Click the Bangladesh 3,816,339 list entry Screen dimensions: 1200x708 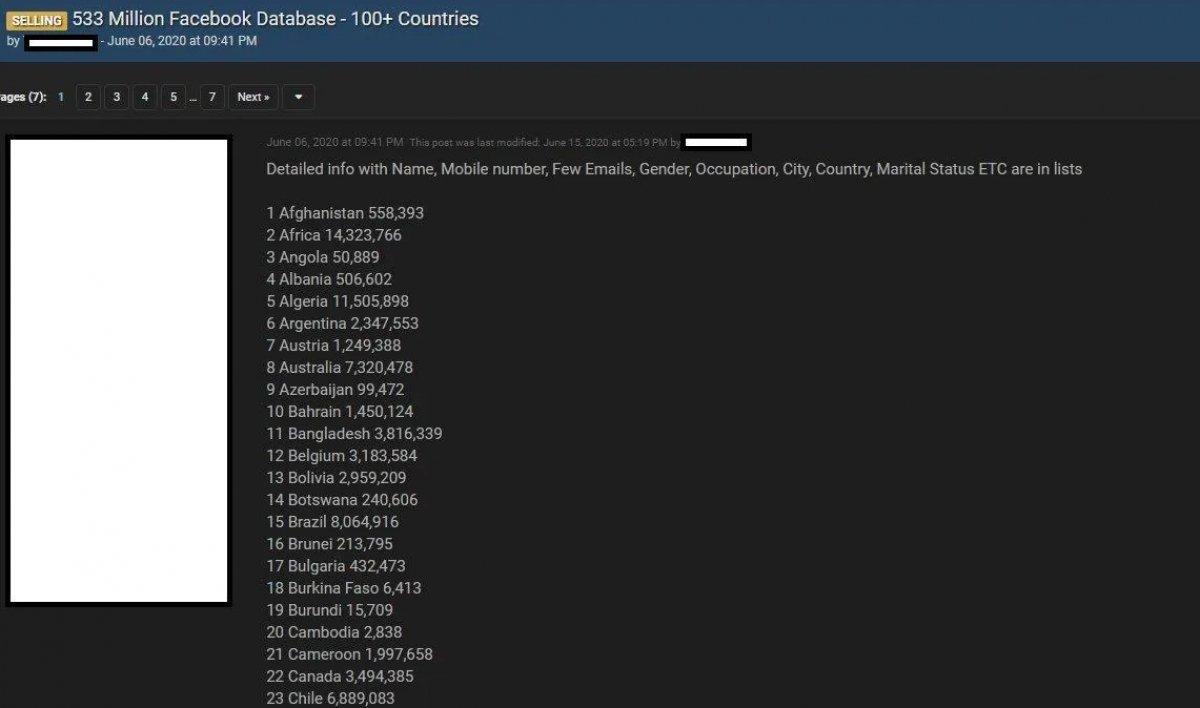pos(354,434)
